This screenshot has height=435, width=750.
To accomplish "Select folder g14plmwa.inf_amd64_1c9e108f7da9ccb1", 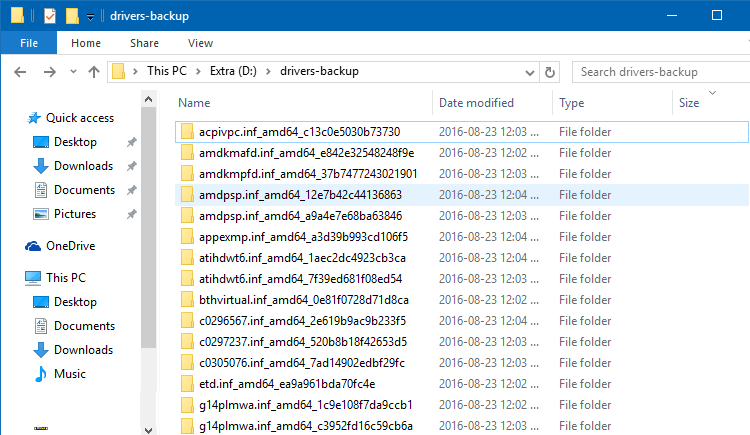I will click(462, 405).
